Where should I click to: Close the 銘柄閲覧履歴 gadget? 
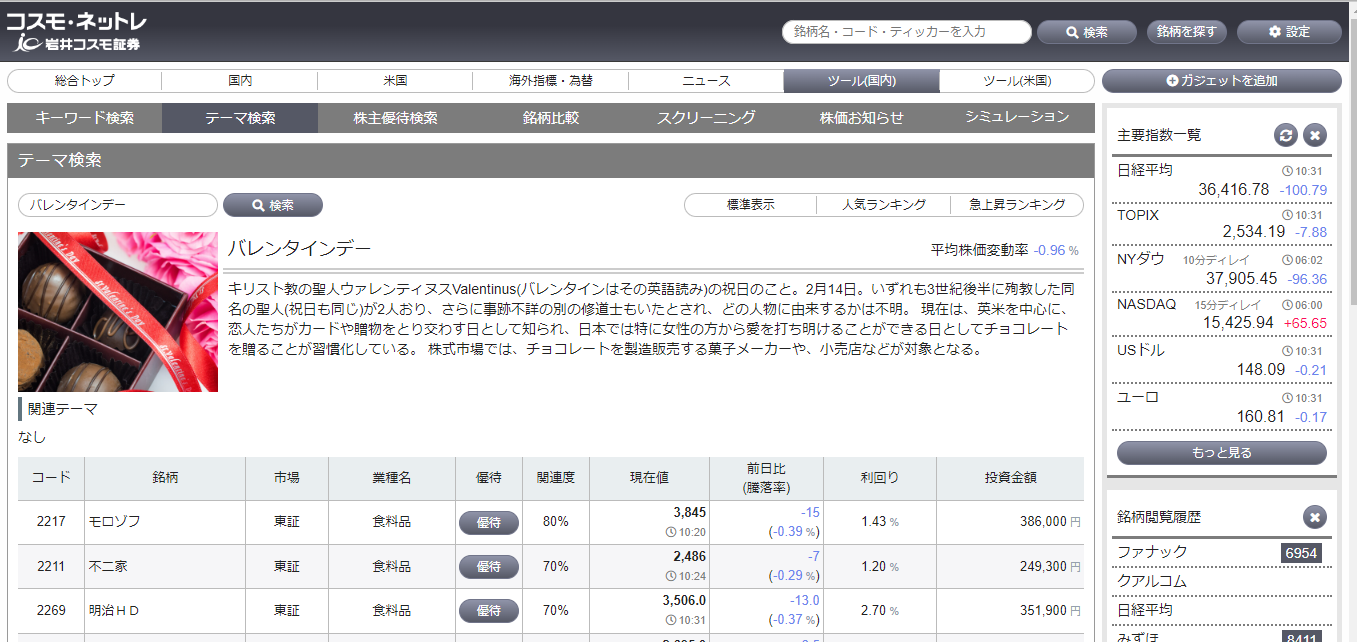point(1315,517)
